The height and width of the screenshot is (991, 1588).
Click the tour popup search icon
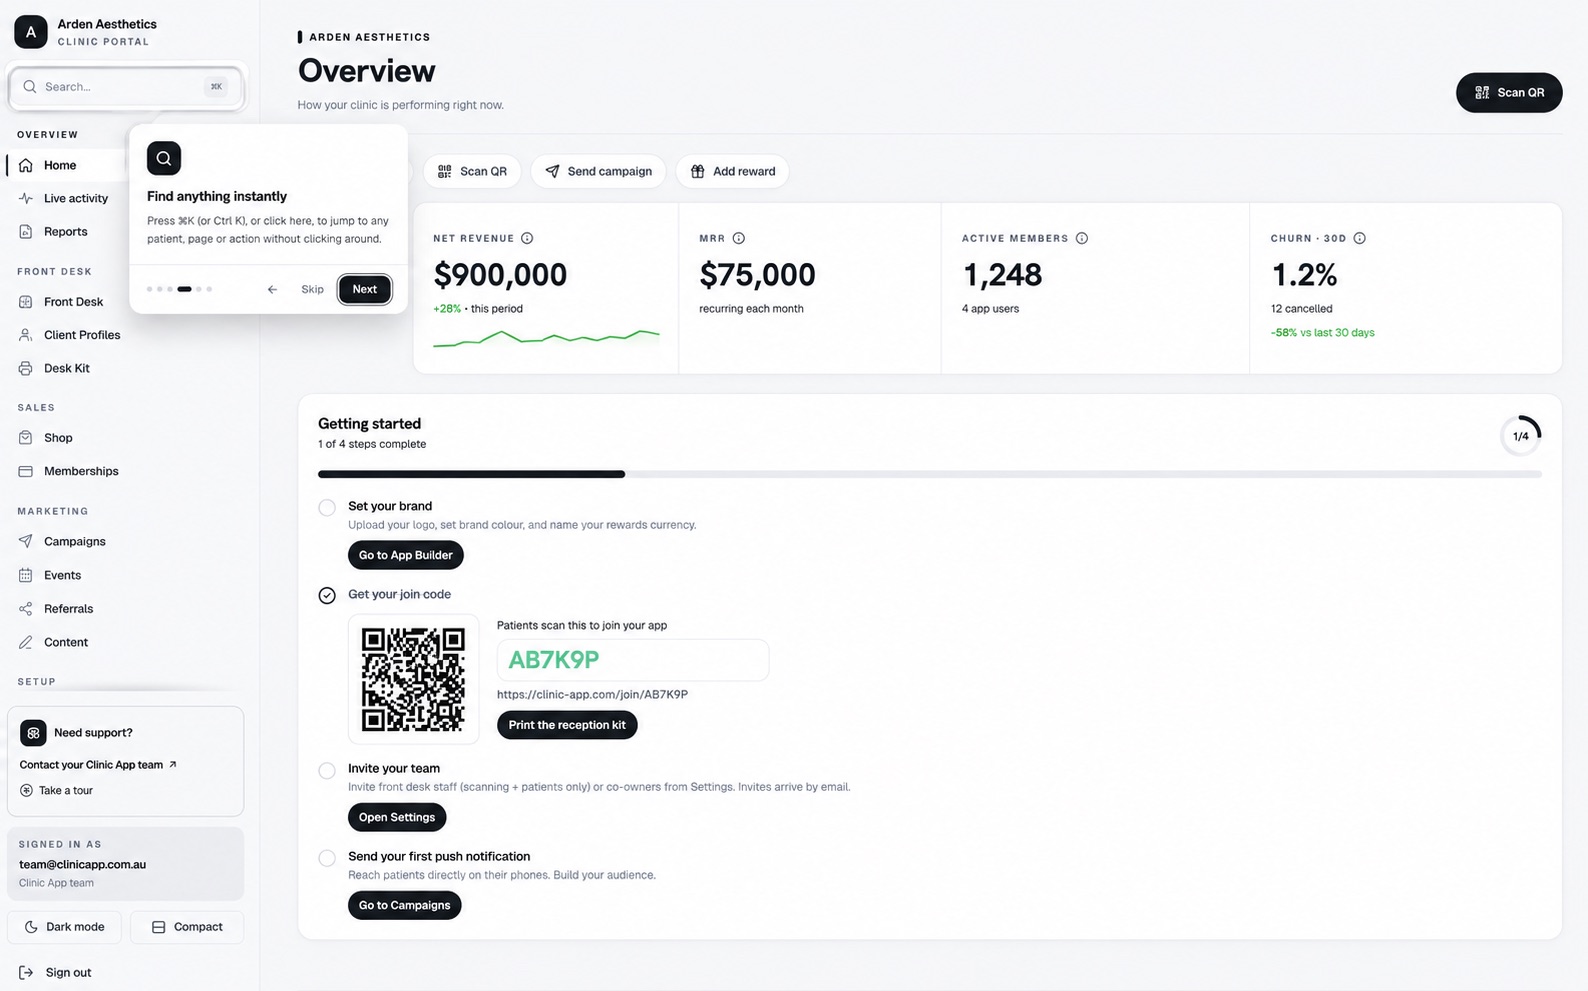click(164, 158)
